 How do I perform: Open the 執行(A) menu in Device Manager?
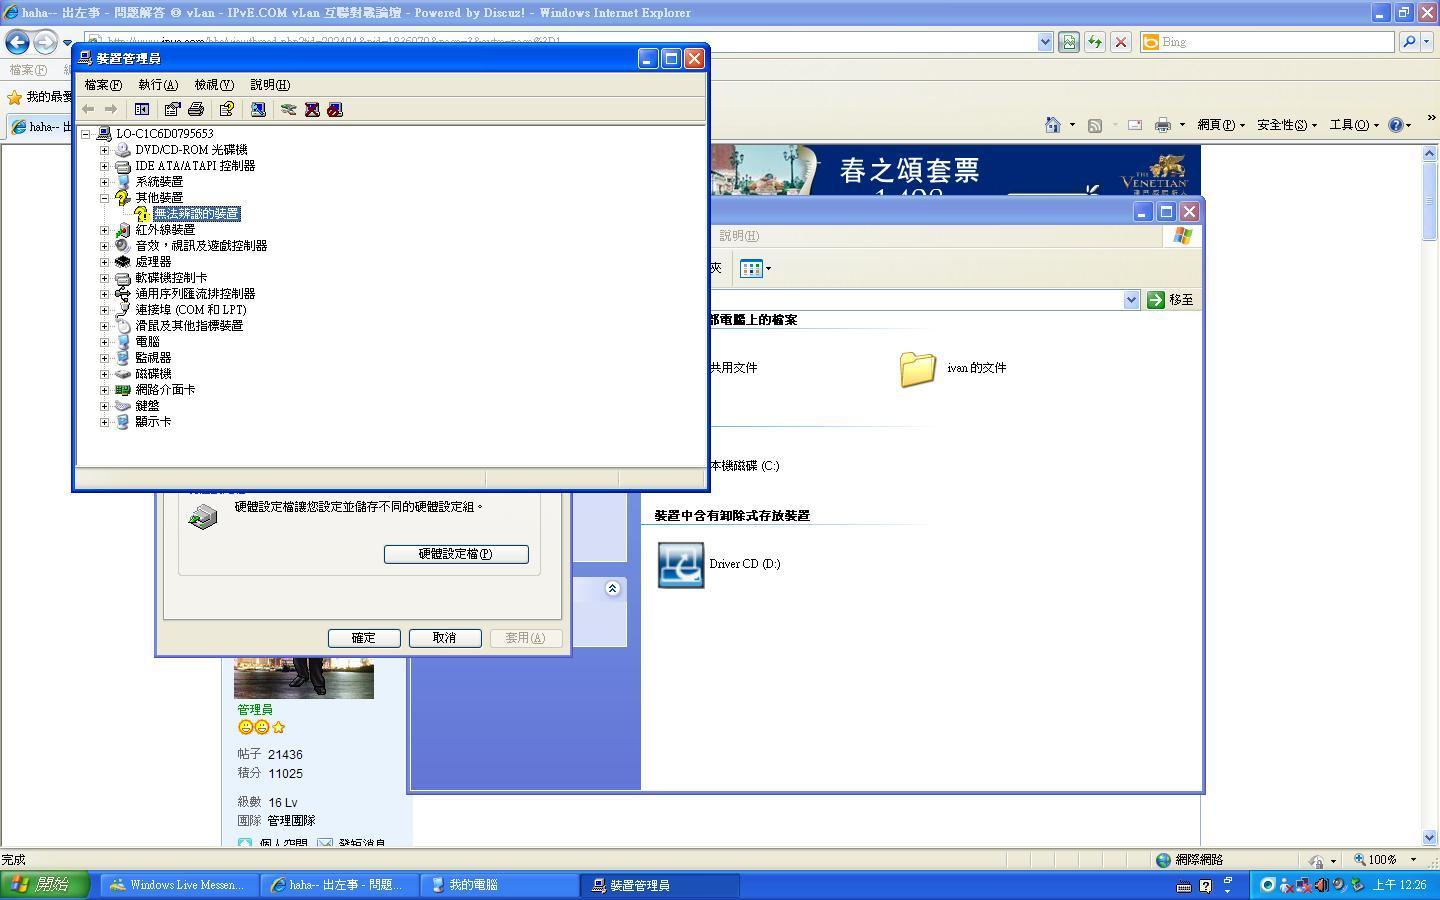(158, 85)
